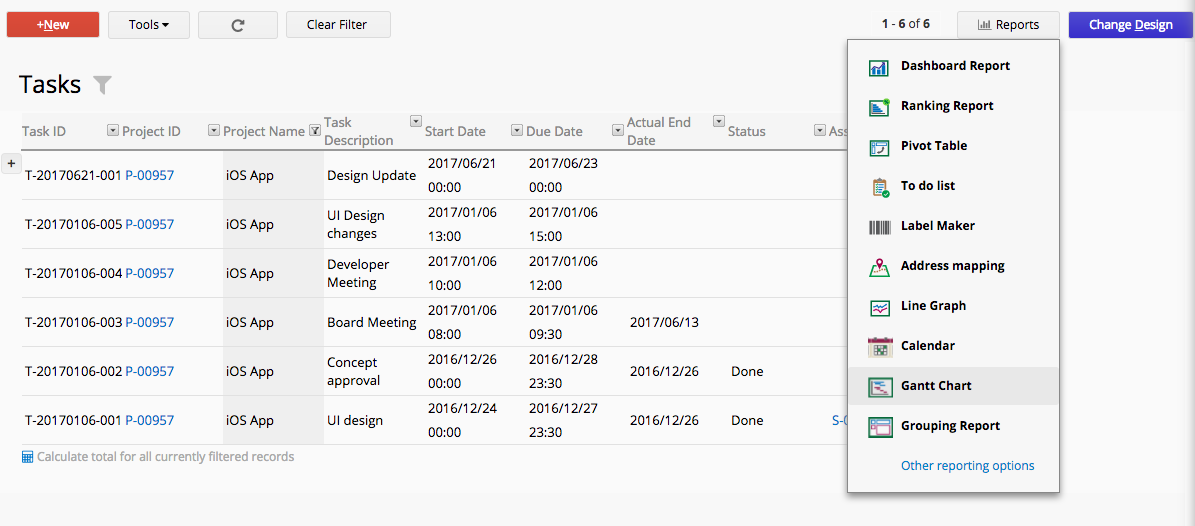
Task: Click task ID T-20170106-003
Action: 73,322
